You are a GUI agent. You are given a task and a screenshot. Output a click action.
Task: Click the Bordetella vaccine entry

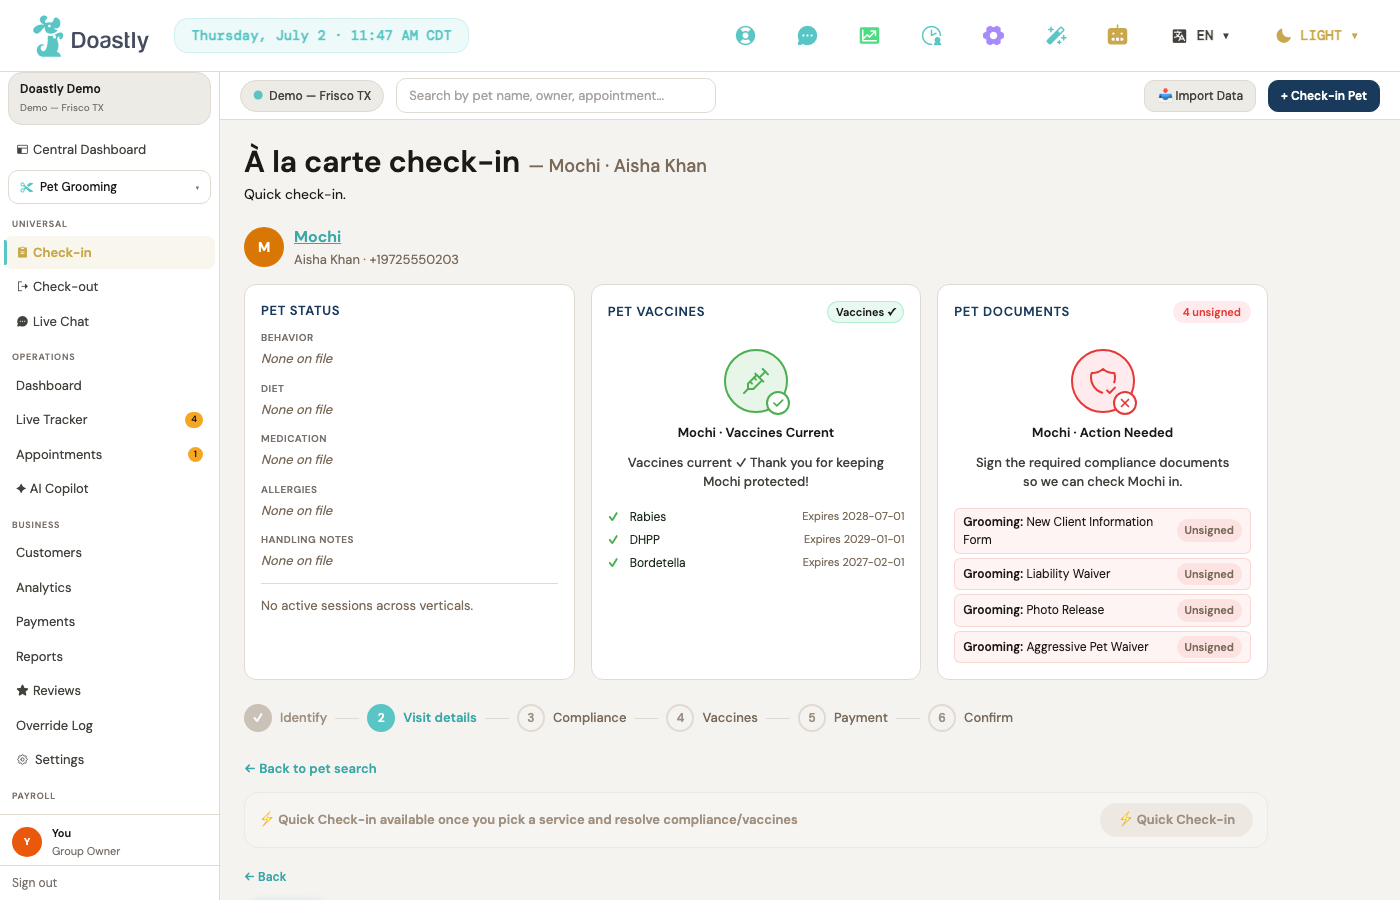click(756, 563)
